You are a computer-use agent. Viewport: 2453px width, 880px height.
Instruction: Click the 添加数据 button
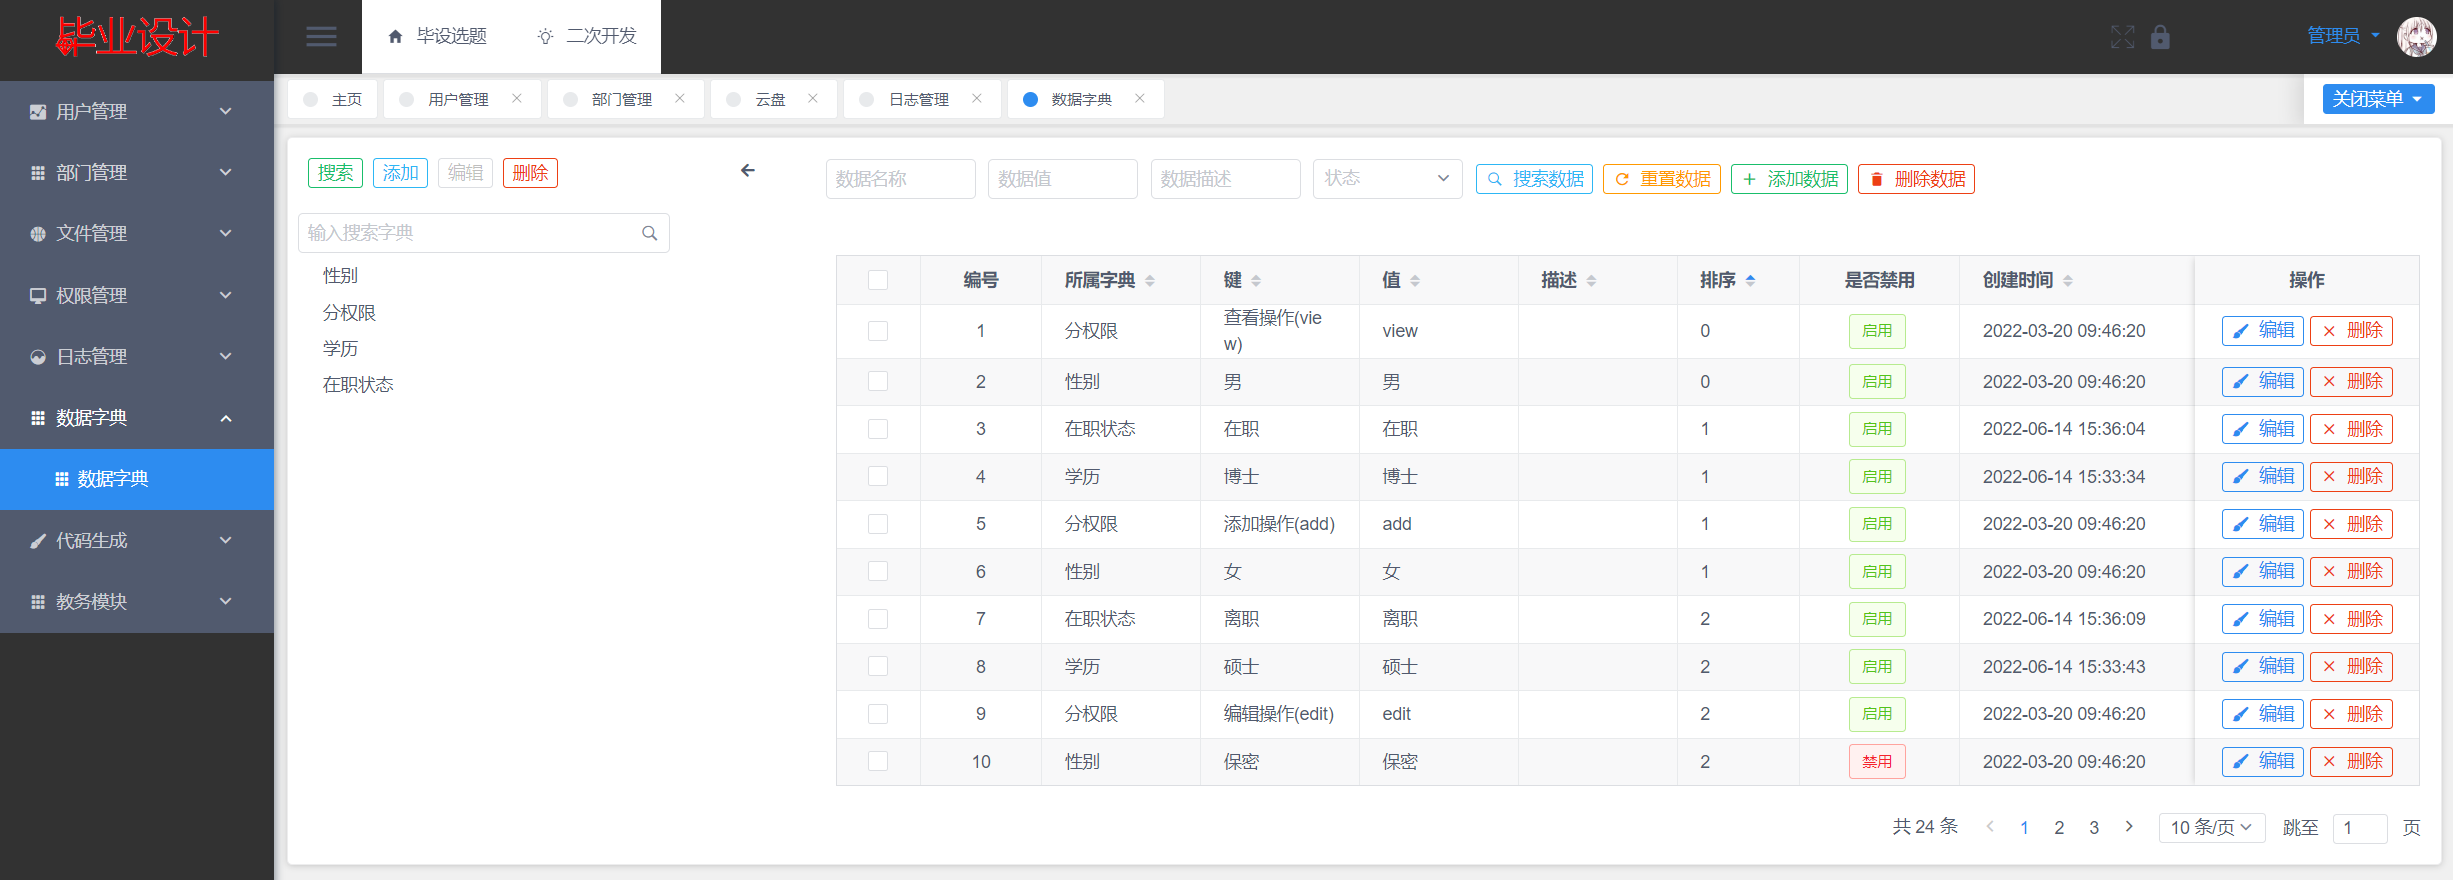pos(1789,179)
